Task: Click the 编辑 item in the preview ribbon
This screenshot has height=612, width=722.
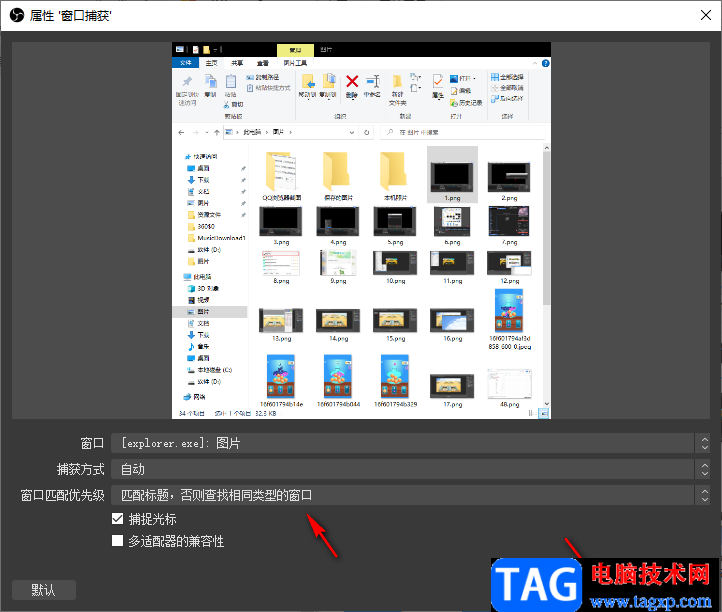Action: click(x=460, y=91)
